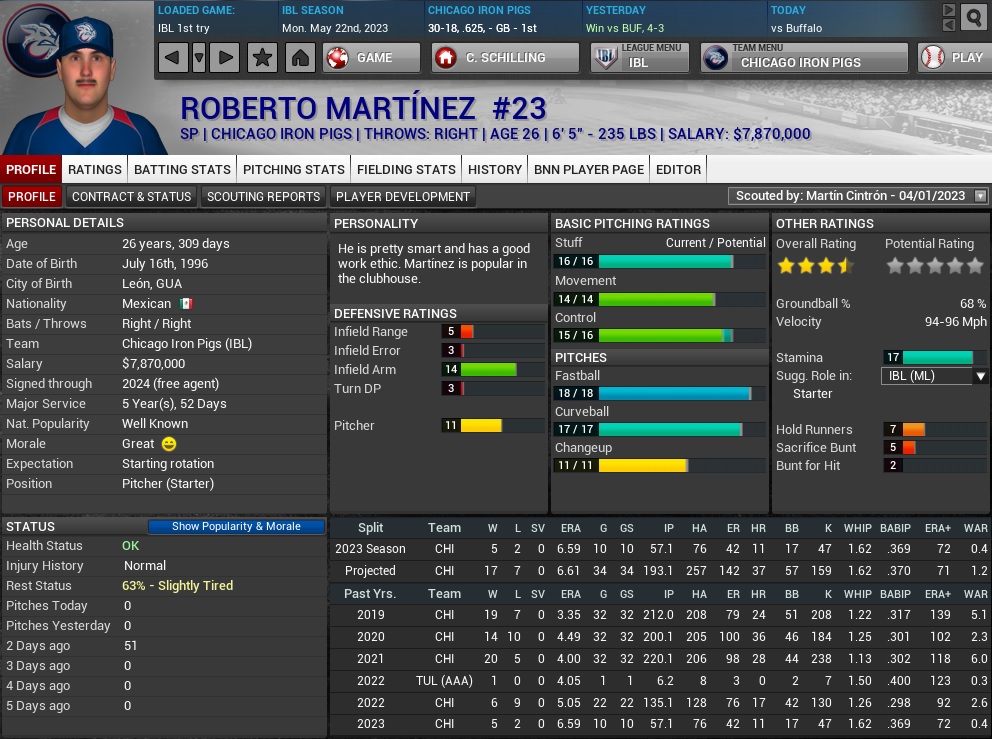Click Show Popularity & Morale button

point(236,526)
